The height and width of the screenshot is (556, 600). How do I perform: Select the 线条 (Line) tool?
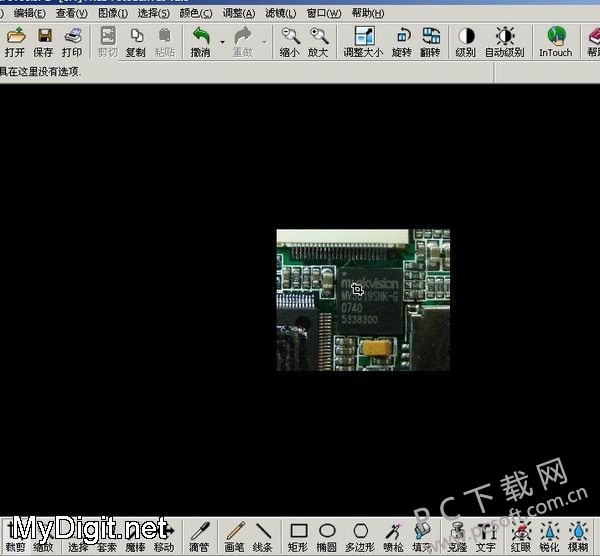pyautogui.click(x=263, y=531)
